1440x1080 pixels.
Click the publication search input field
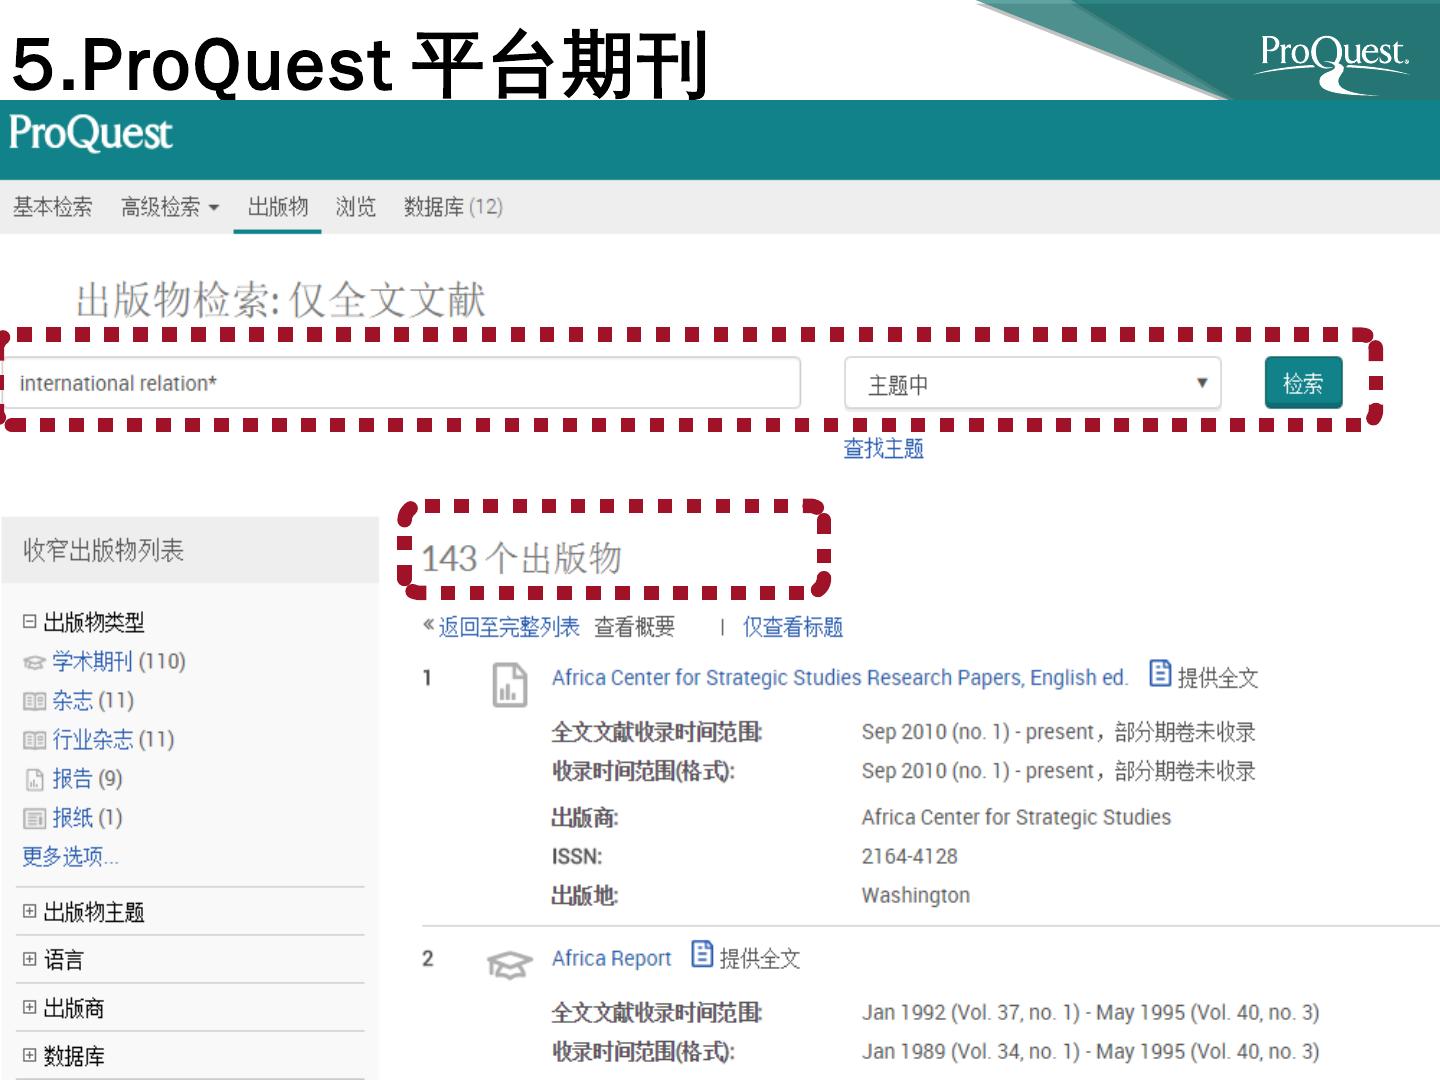coord(401,383)
